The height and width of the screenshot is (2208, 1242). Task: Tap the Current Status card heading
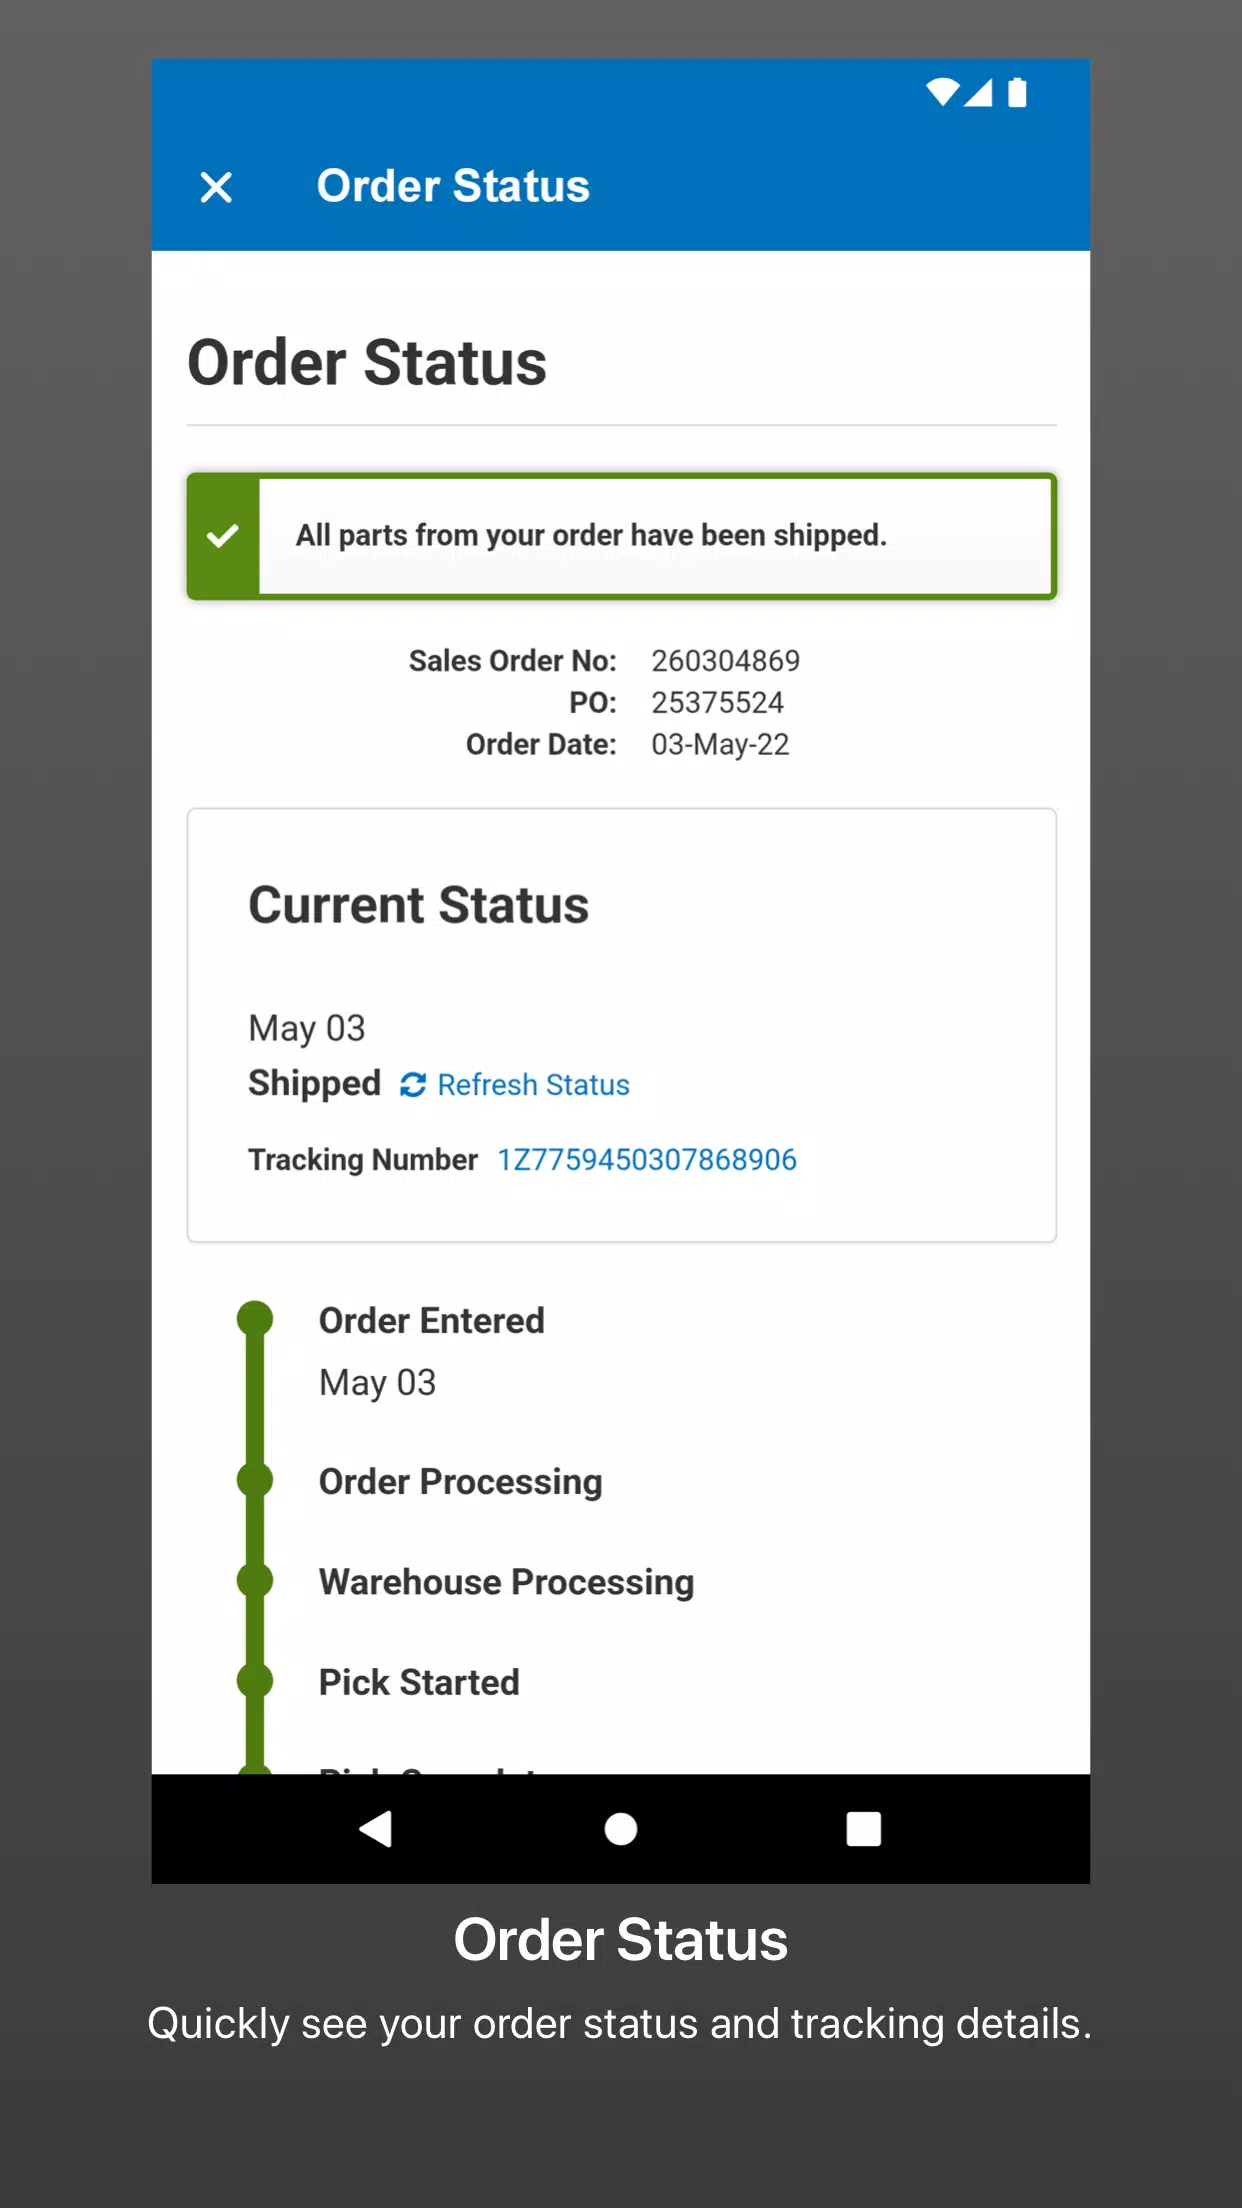tap(418, 905)
